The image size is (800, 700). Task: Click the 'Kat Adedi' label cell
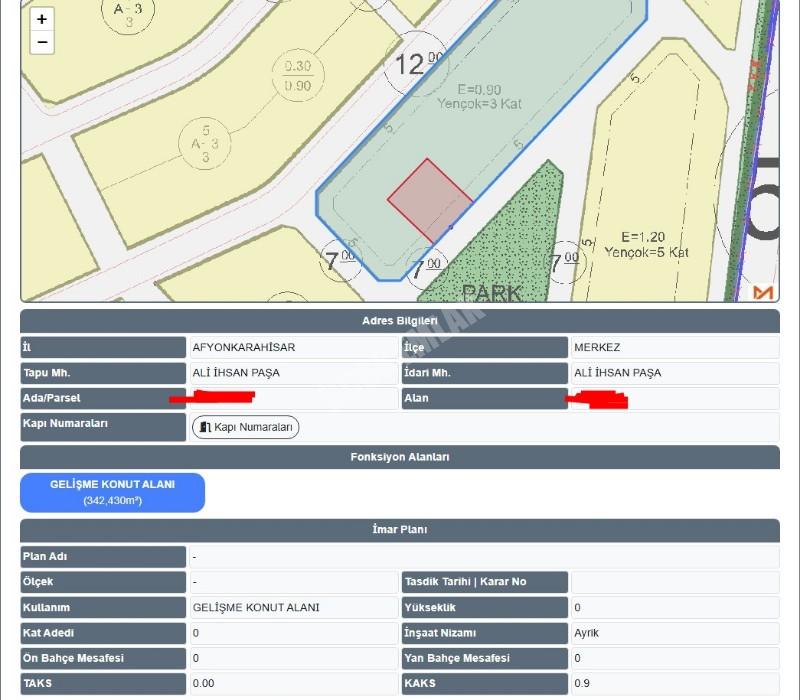pyautogui.click(x=103, y=633)
